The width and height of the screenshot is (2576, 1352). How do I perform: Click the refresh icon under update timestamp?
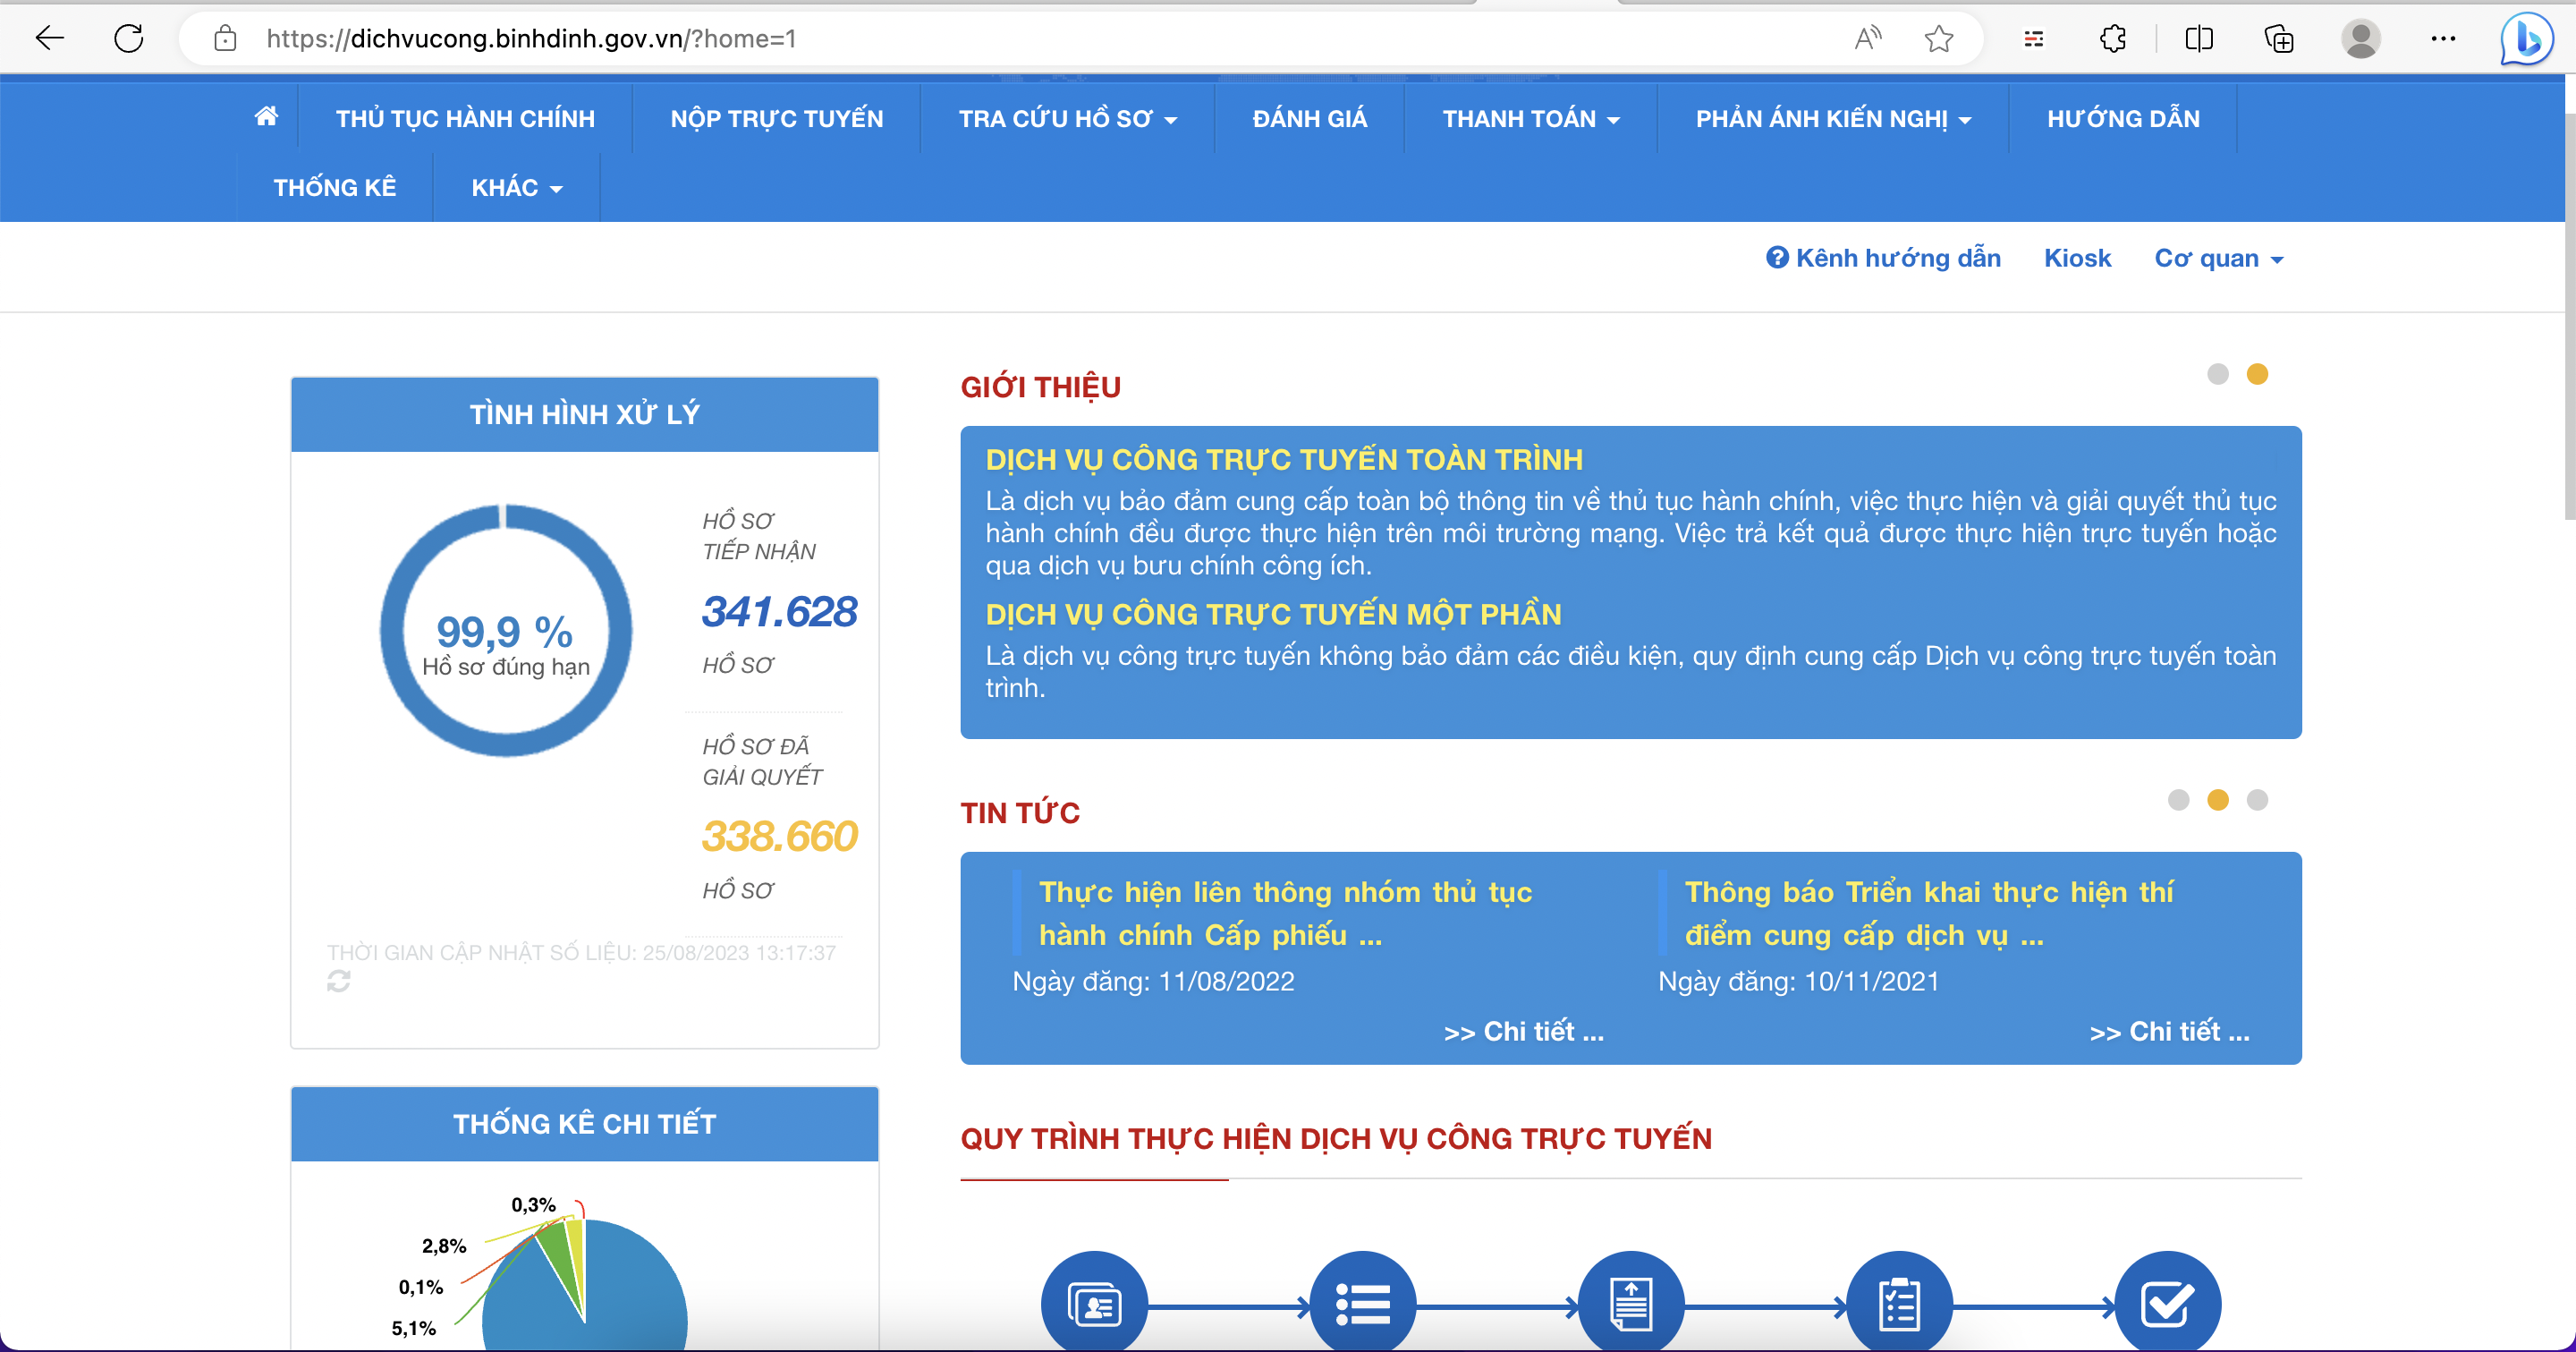click(x=338, y=982)
